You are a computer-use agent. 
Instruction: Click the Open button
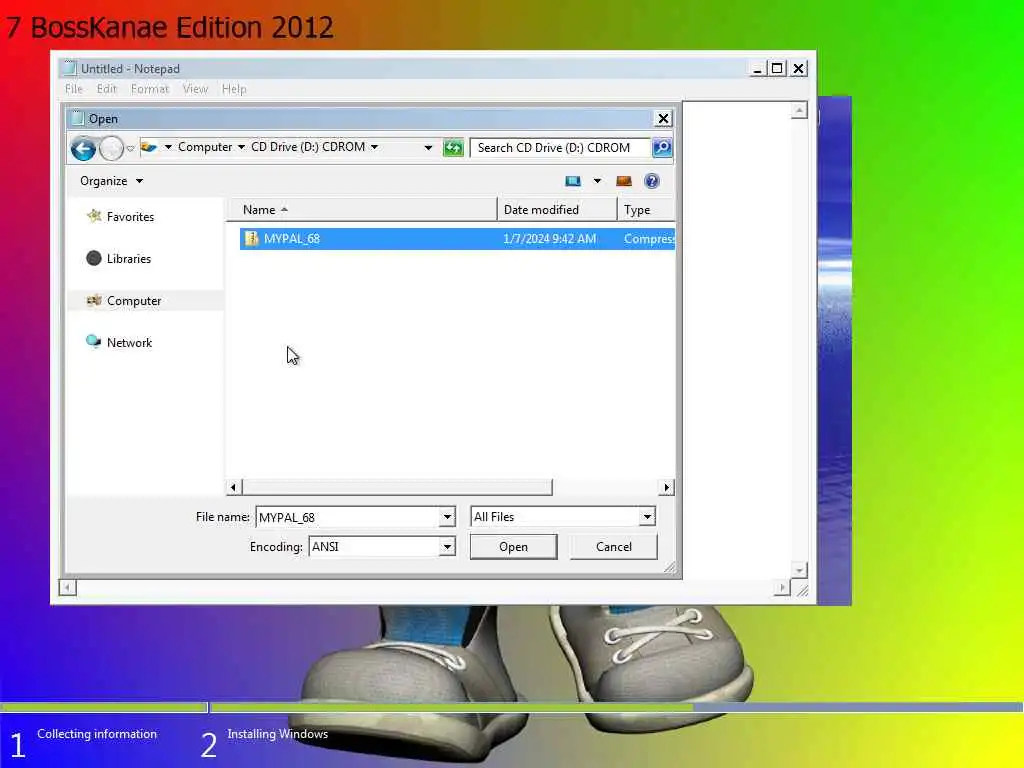[513, 547]
